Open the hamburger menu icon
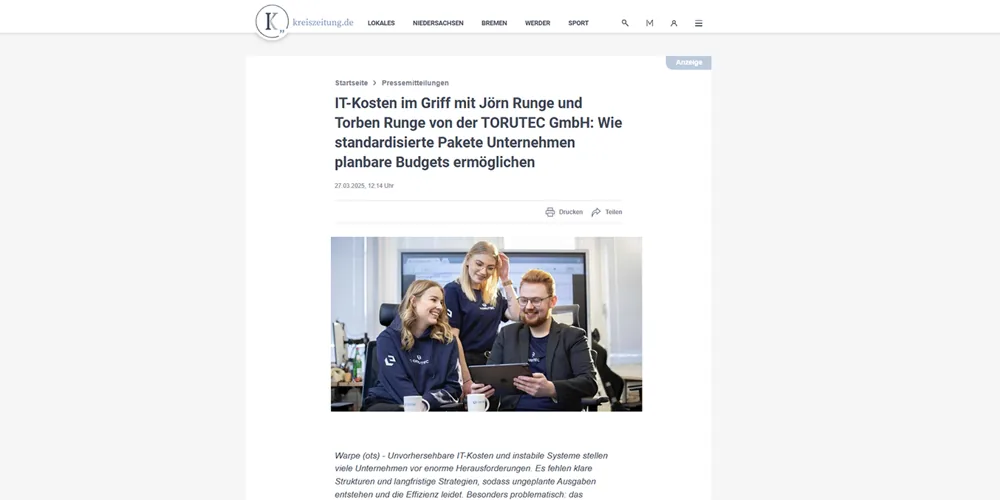 point(698,23)
